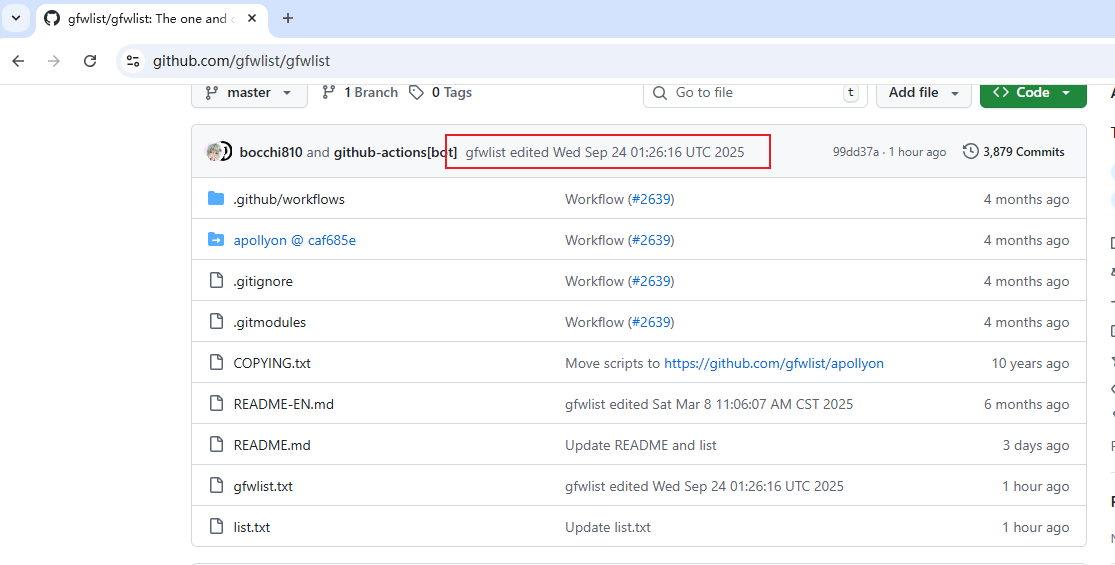Open commit hash 99dd37a
The image size is (1115, 565).
[855, 152]
